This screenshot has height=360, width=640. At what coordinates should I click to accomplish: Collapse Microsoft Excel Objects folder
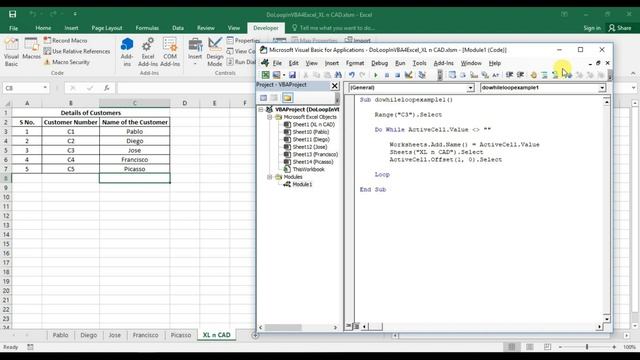(x=269, y=117)
